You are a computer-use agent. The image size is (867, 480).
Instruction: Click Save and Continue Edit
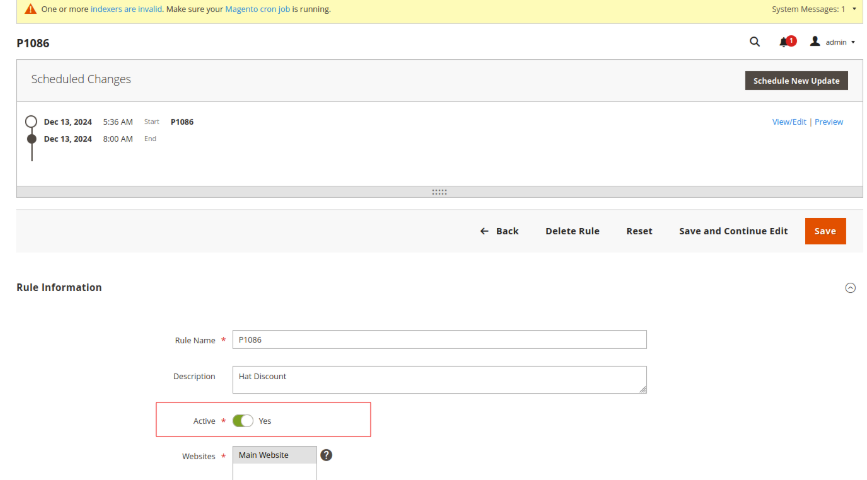[x=733, y=231]
